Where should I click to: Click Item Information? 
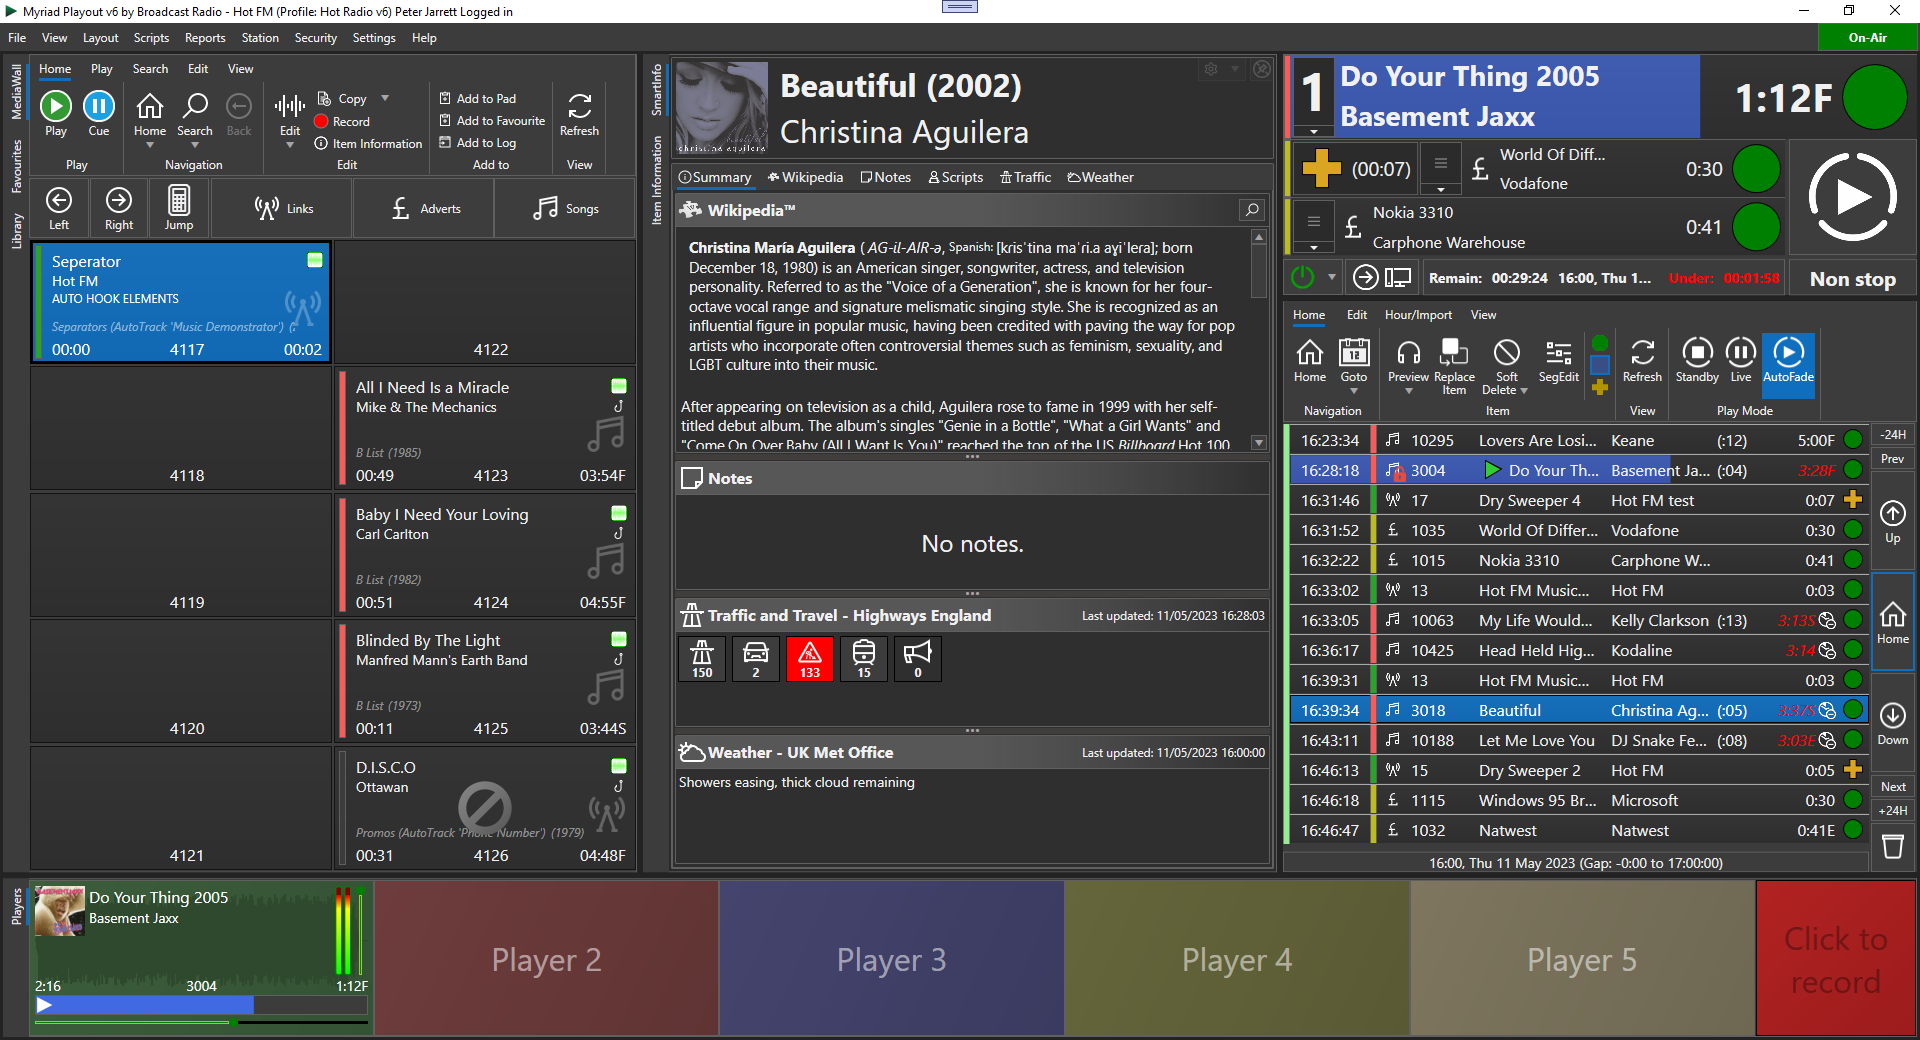pos(368,144)
